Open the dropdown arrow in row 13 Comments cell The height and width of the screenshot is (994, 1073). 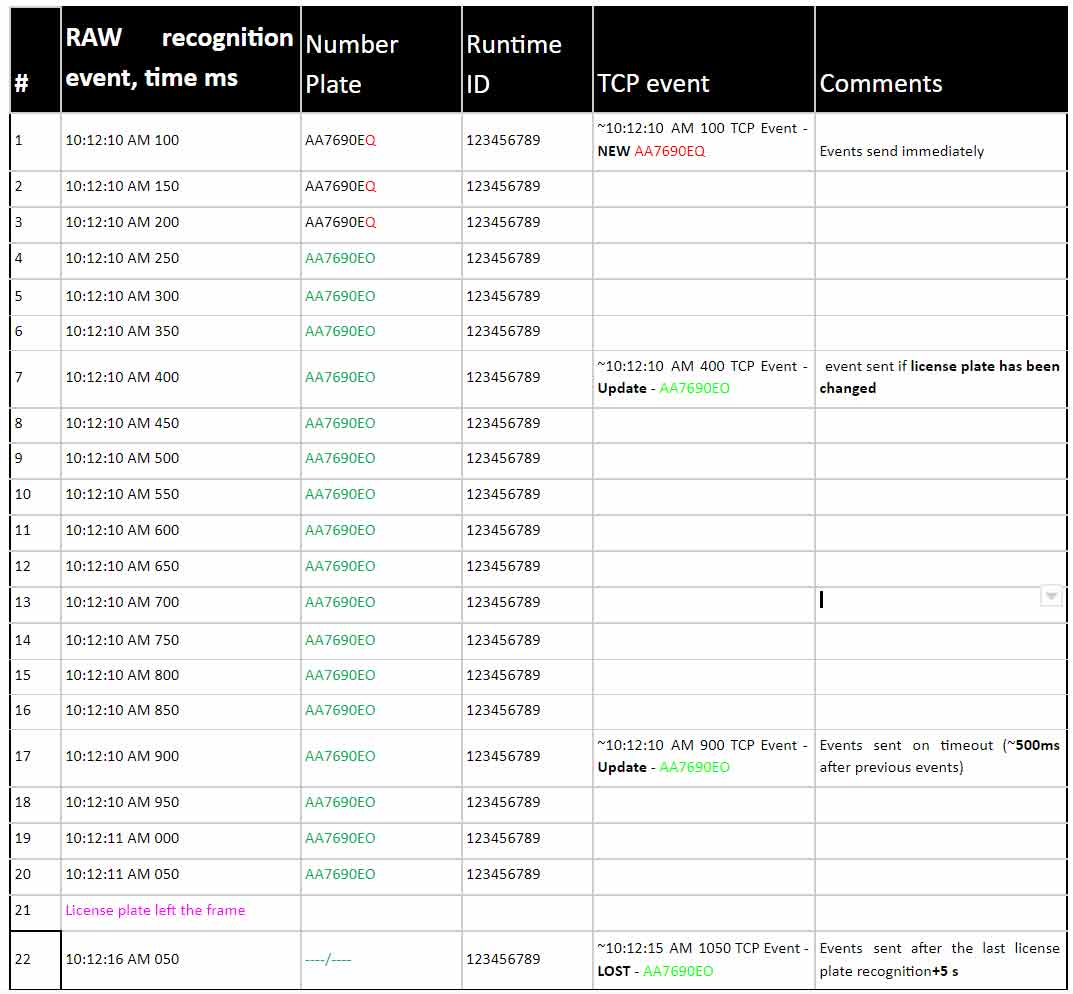[1051, 597]
